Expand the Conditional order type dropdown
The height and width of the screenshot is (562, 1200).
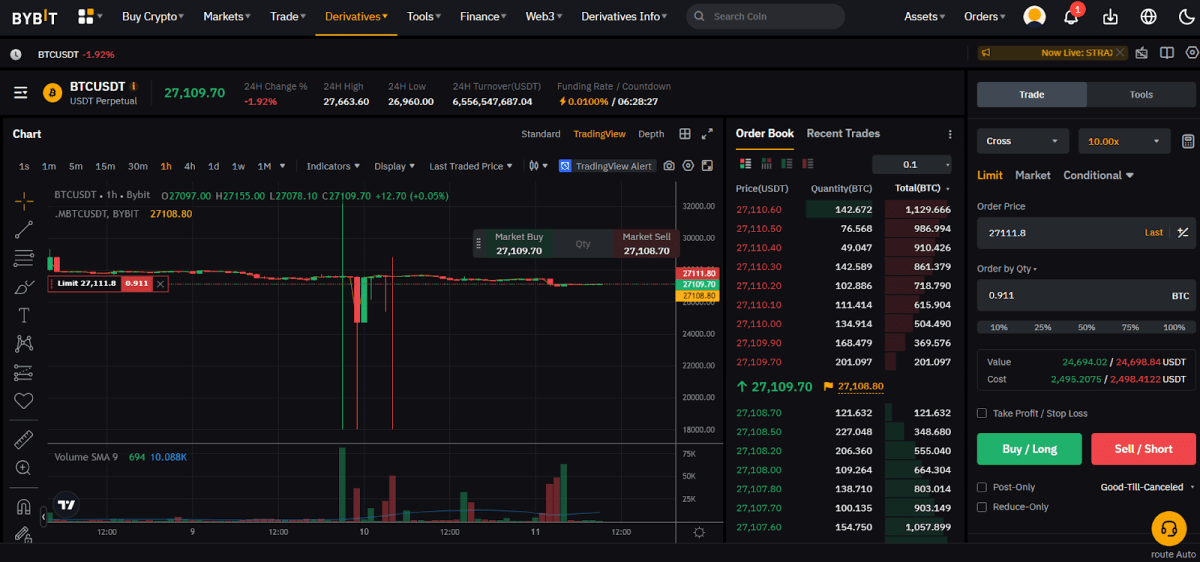(x=1098, y=175)
